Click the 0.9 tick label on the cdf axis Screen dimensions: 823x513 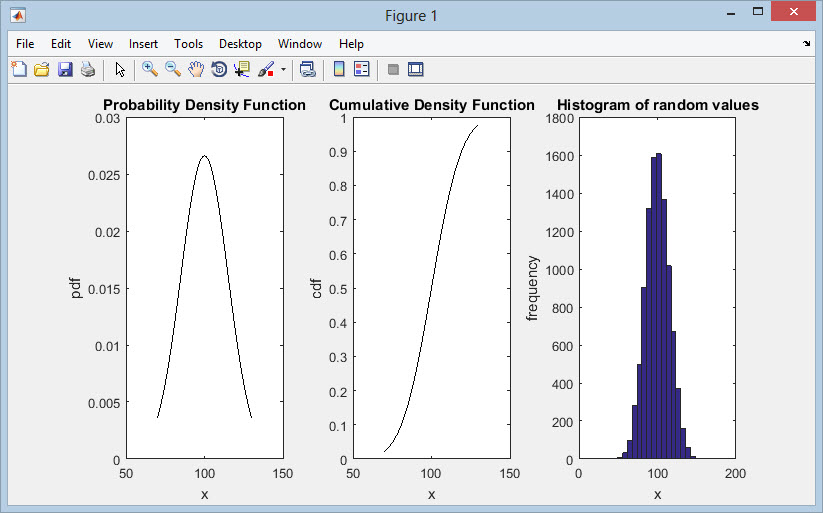click(x=338, y=152)
